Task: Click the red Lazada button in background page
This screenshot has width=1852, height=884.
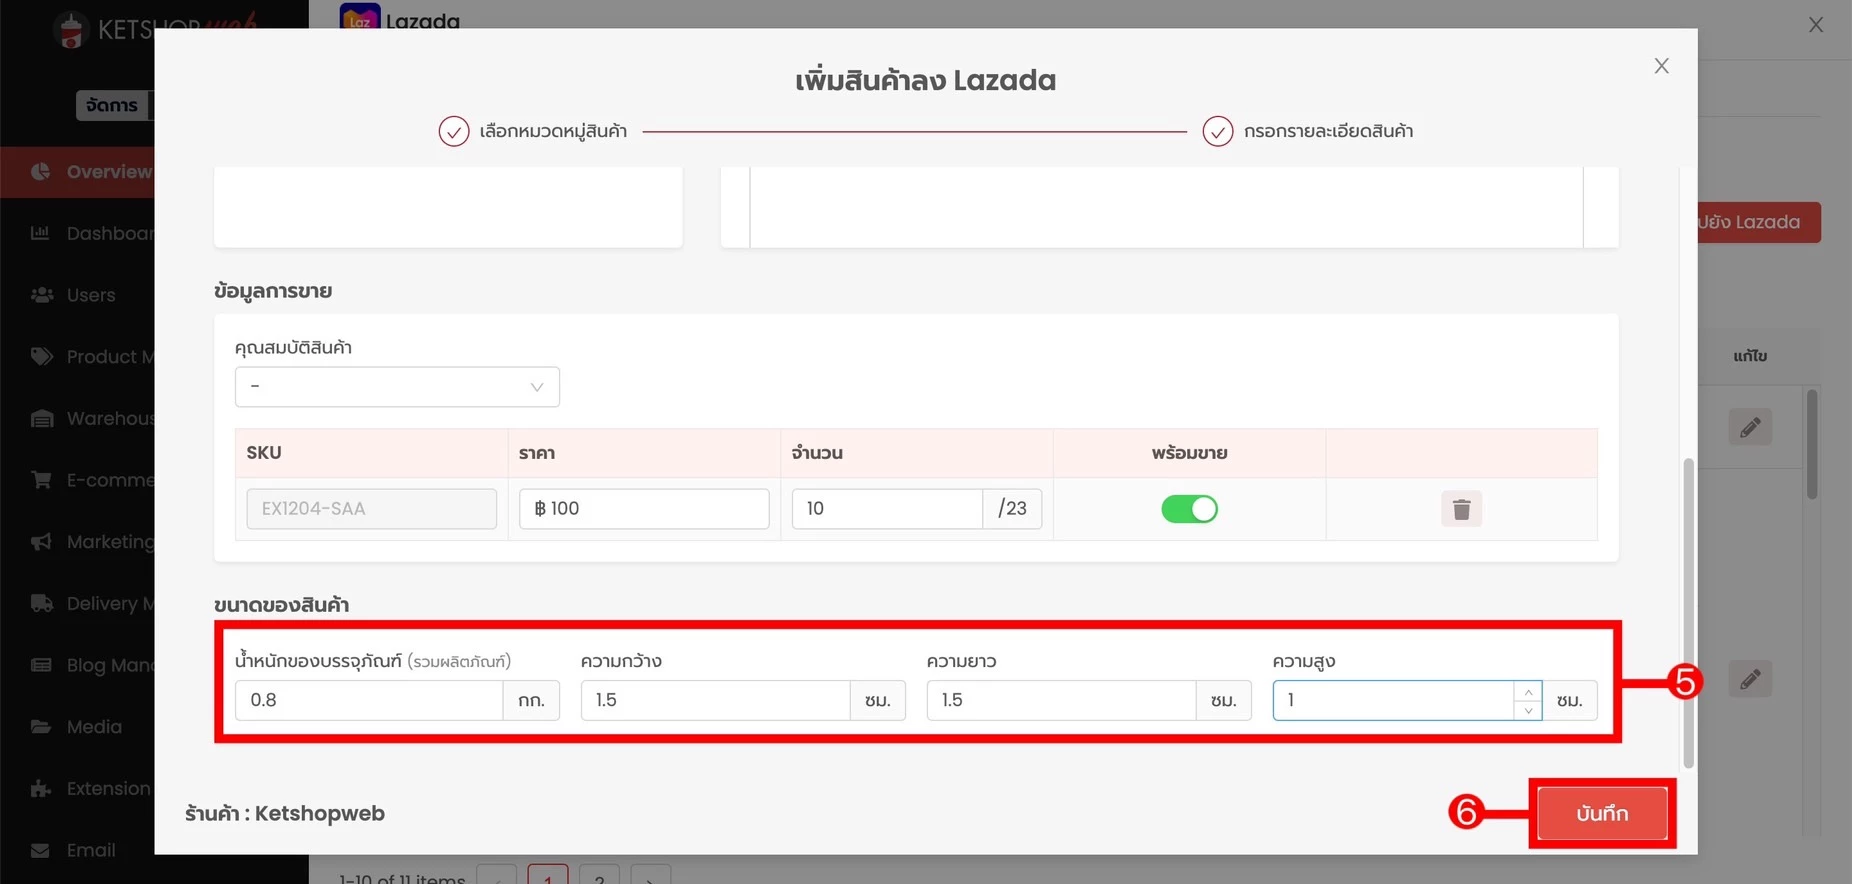Action: 1758,222
